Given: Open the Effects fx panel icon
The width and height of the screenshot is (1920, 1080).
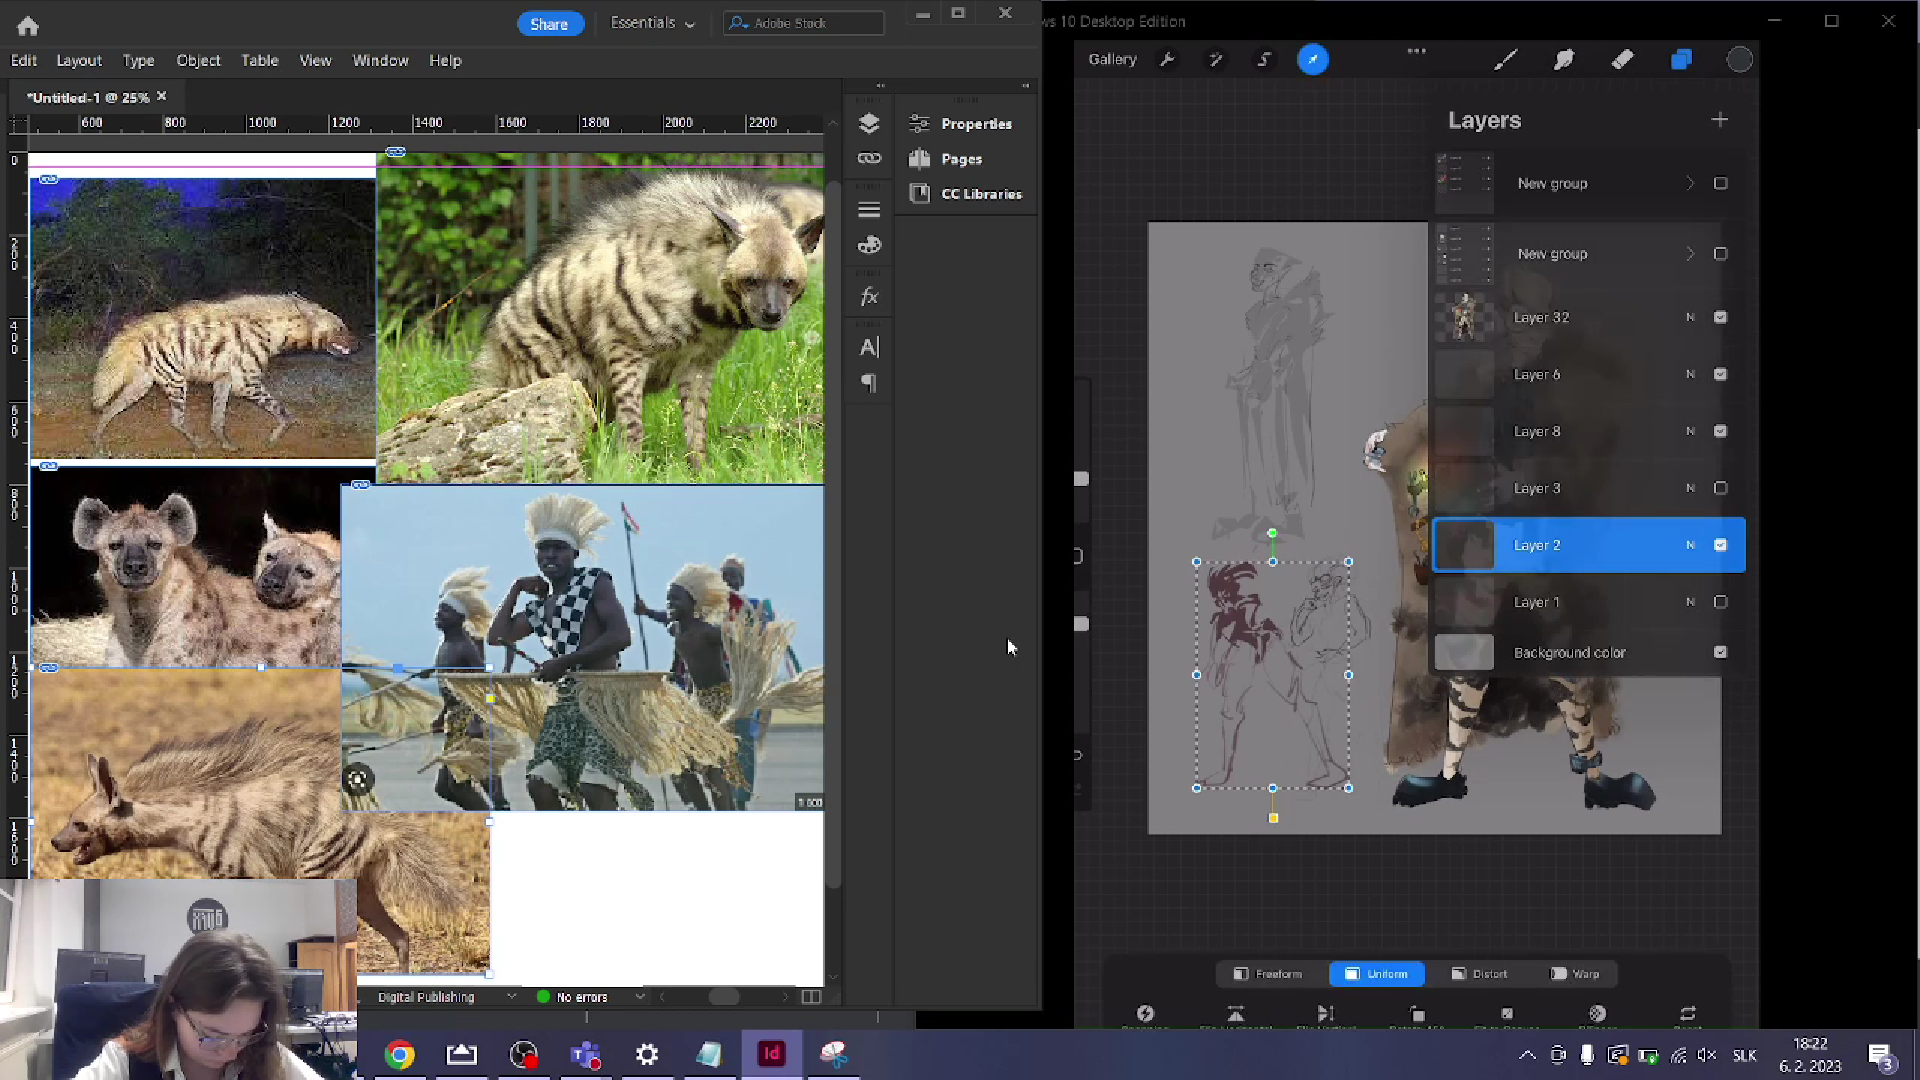Looking at the screenshot, I should pyautogui.click(x=869, y=297).
